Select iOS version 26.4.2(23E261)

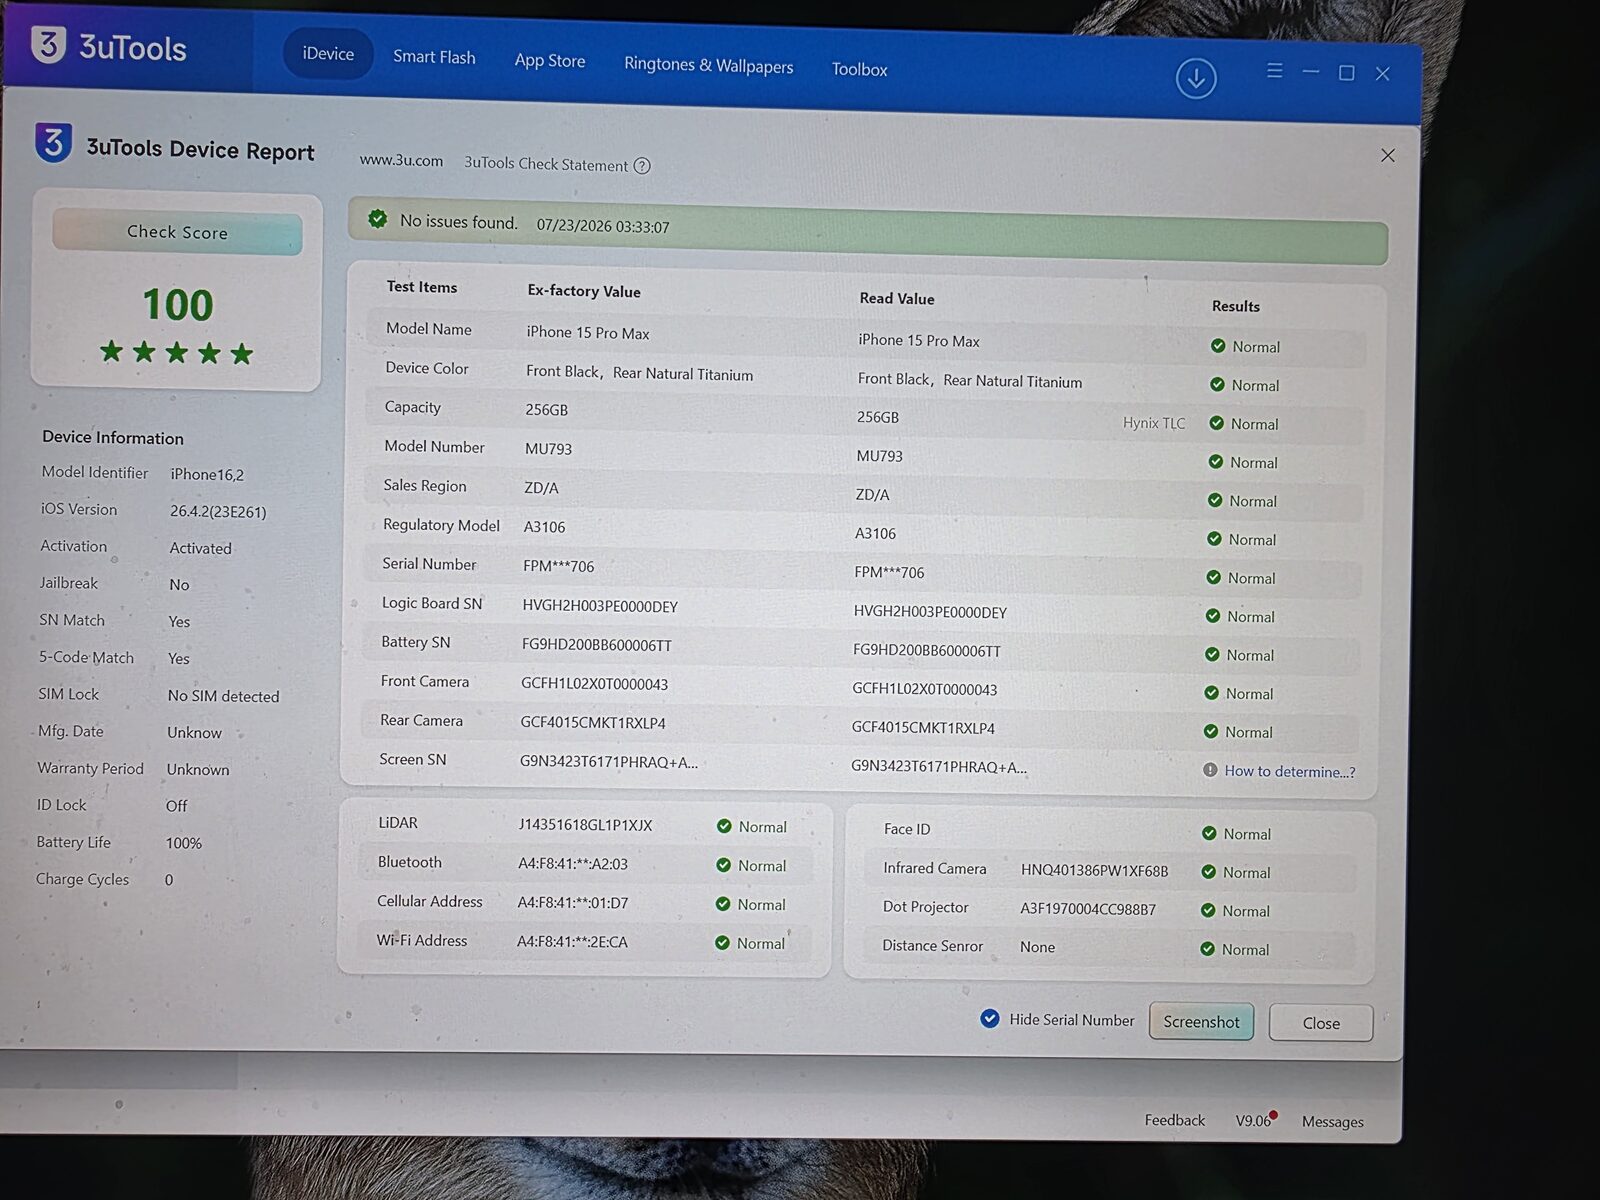pos(218,512)
